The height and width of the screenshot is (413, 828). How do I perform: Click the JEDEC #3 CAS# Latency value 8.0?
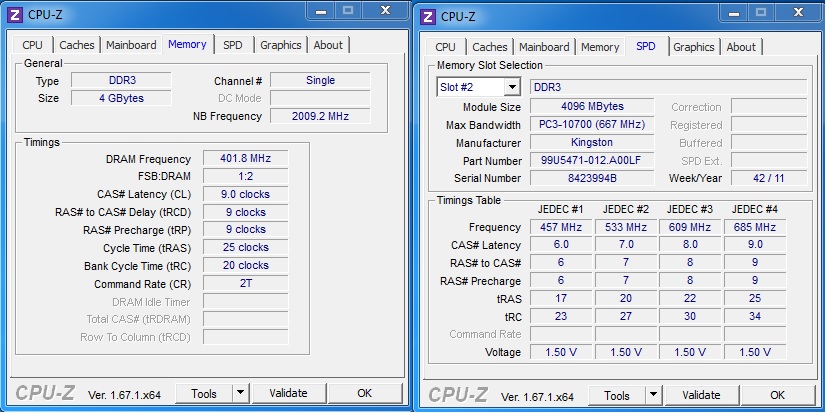(690, 245)
